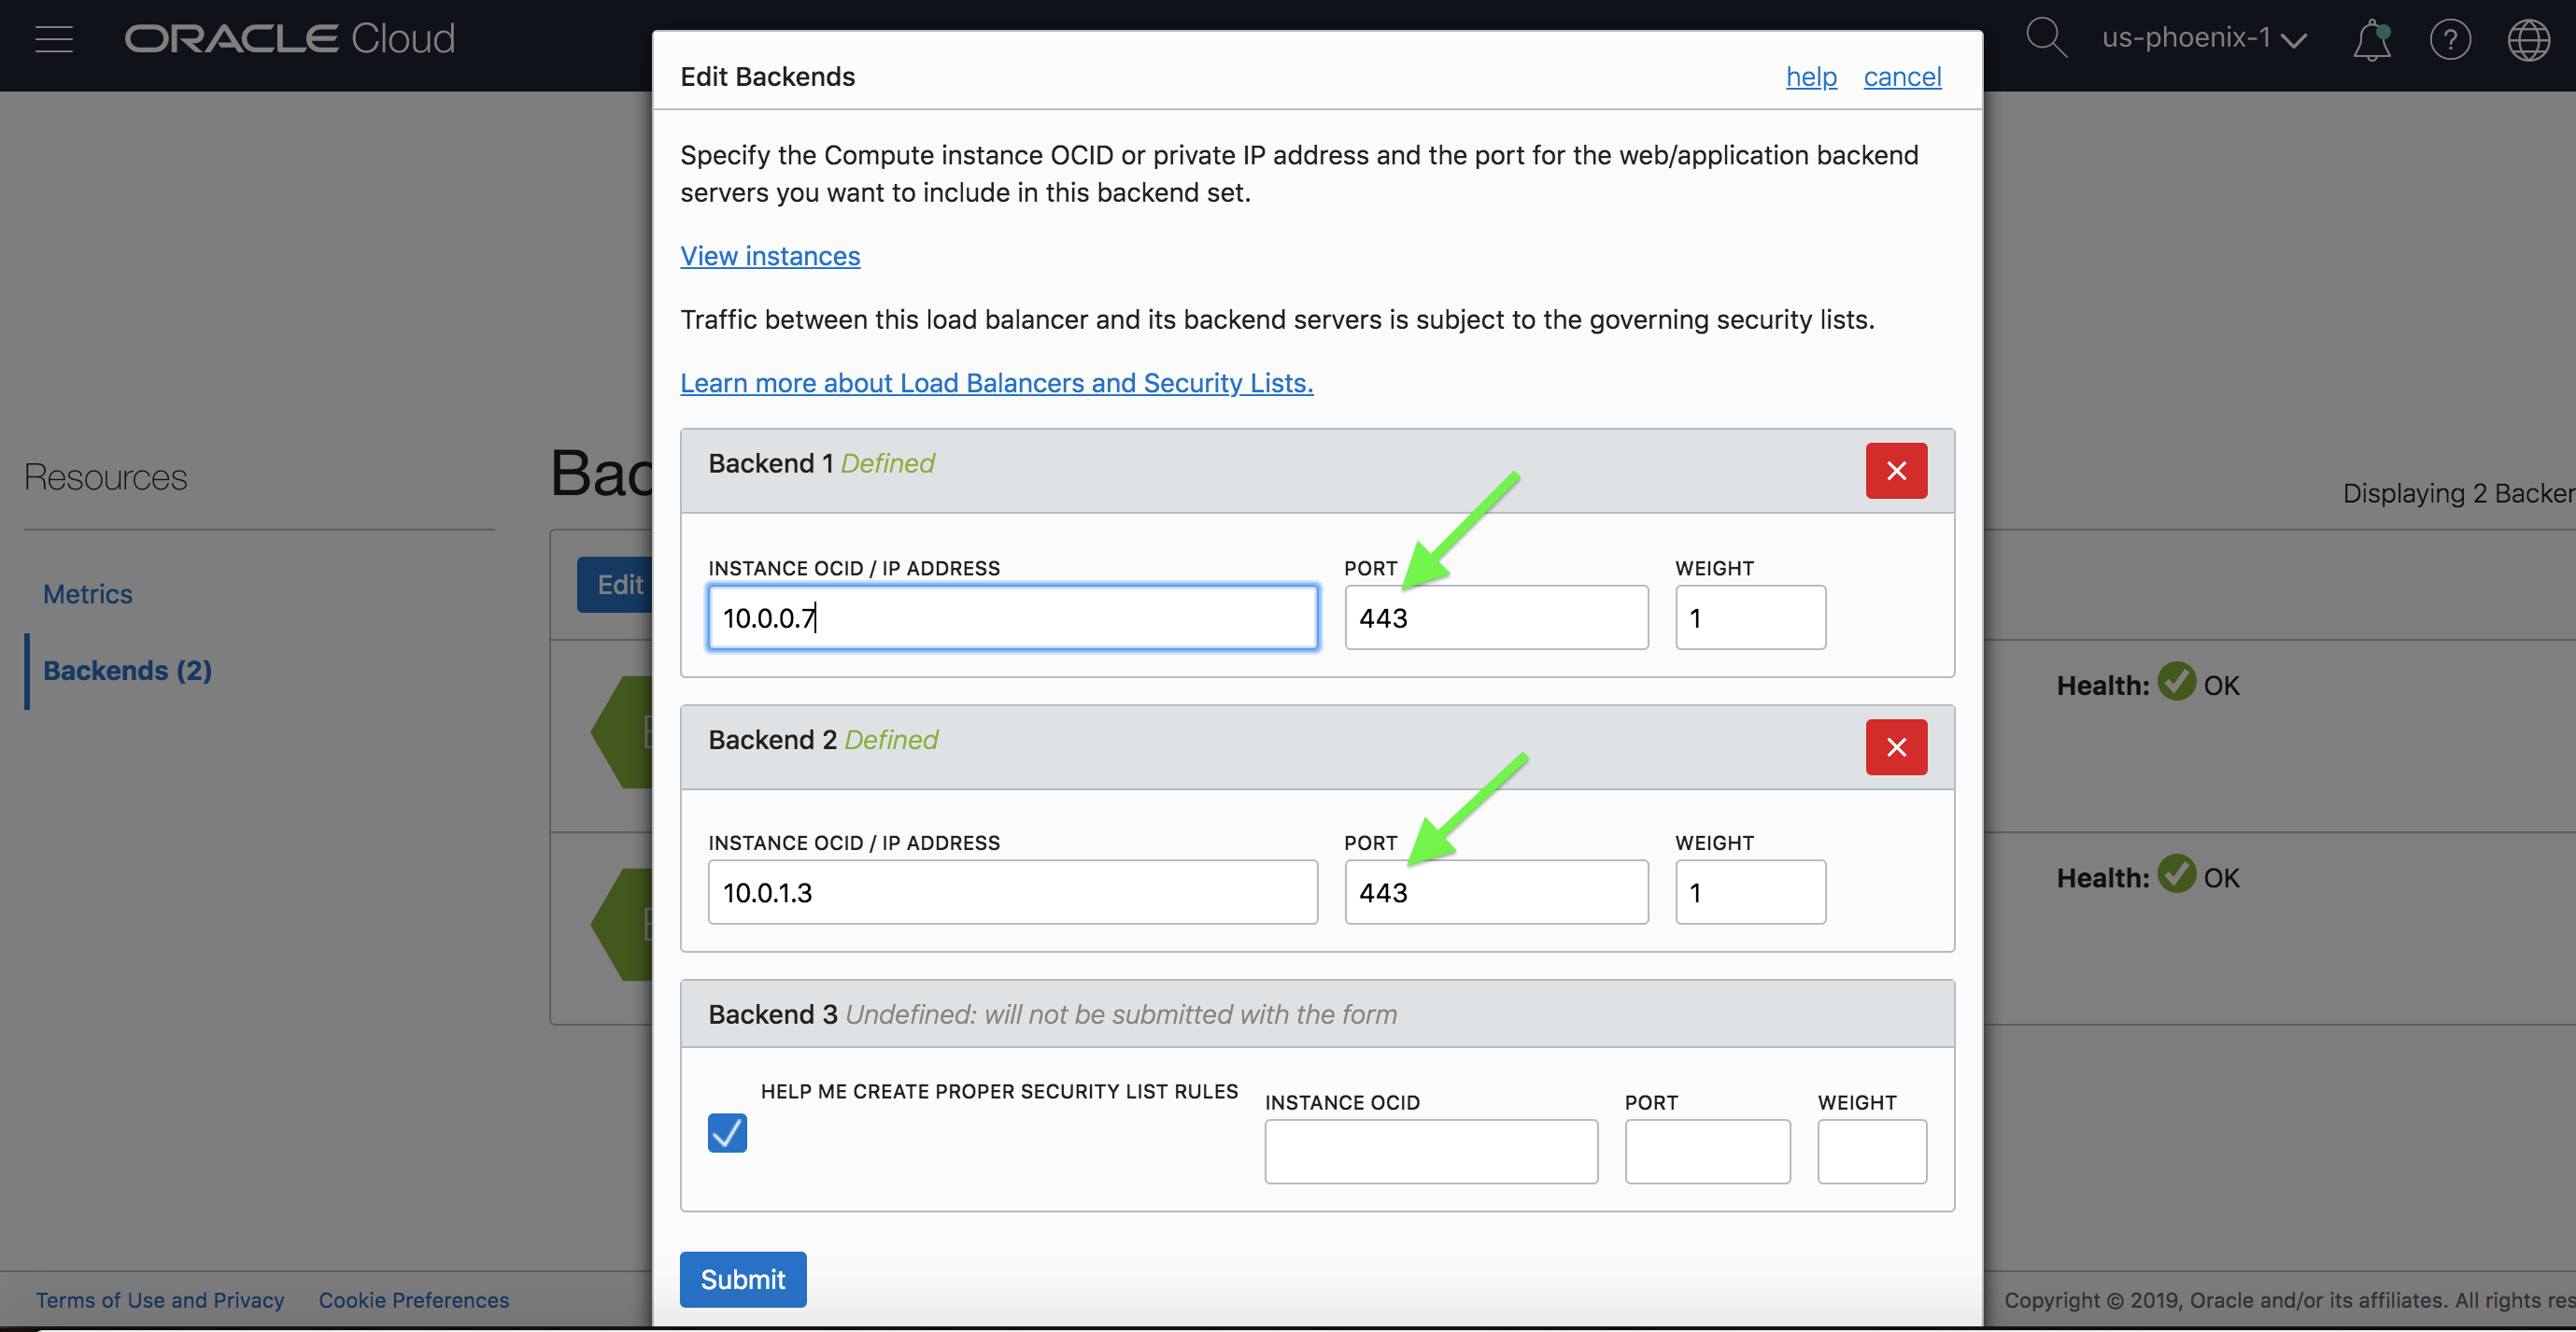Viewport: 2576px width, 1332px height.
Task: Open the language globe icon
Action: (x=2528, y=41)
